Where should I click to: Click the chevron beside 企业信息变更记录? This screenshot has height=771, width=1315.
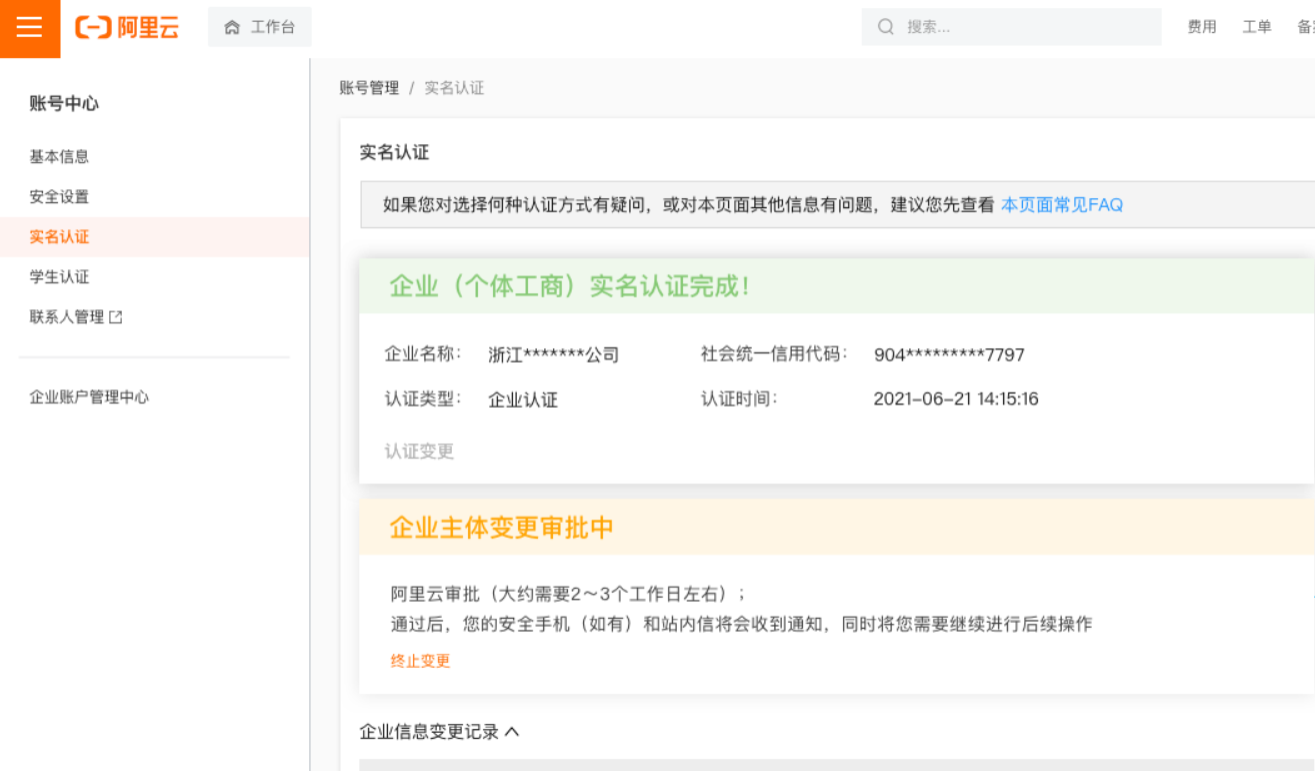pos(512,732)
